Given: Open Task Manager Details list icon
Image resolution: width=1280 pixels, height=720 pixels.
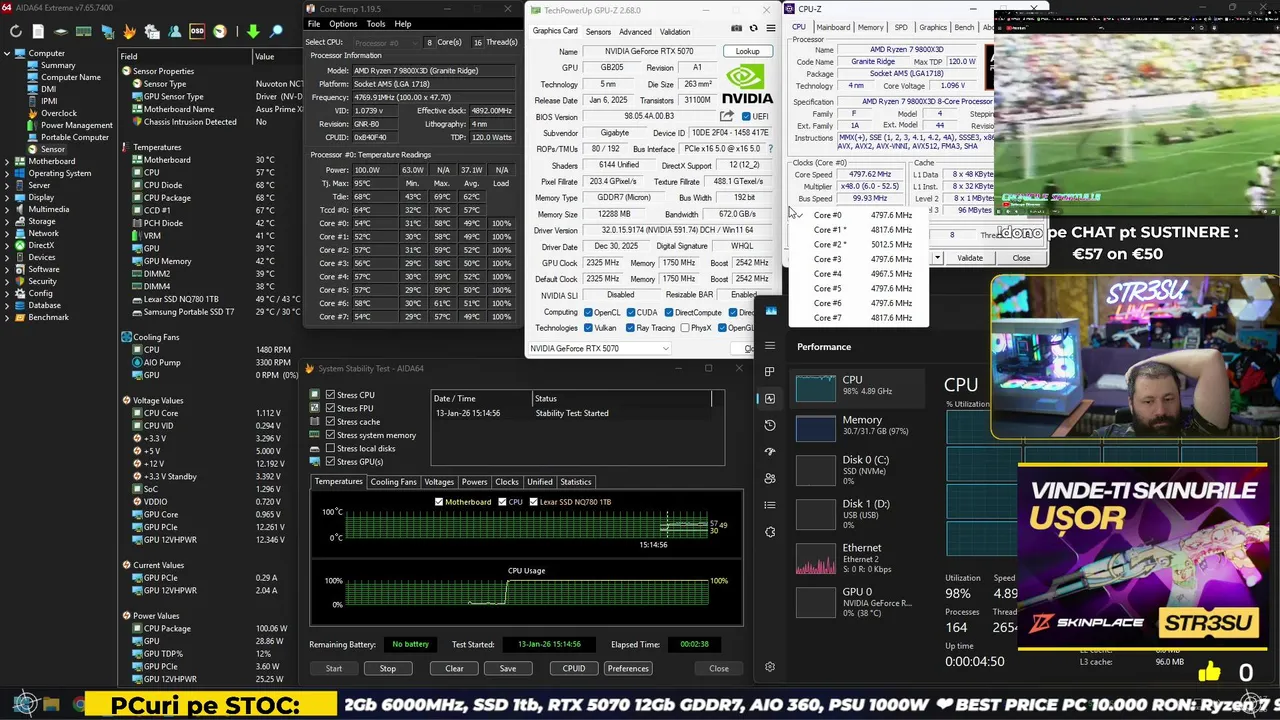Looking at the screenshot, I should click(x=770, y=505).
